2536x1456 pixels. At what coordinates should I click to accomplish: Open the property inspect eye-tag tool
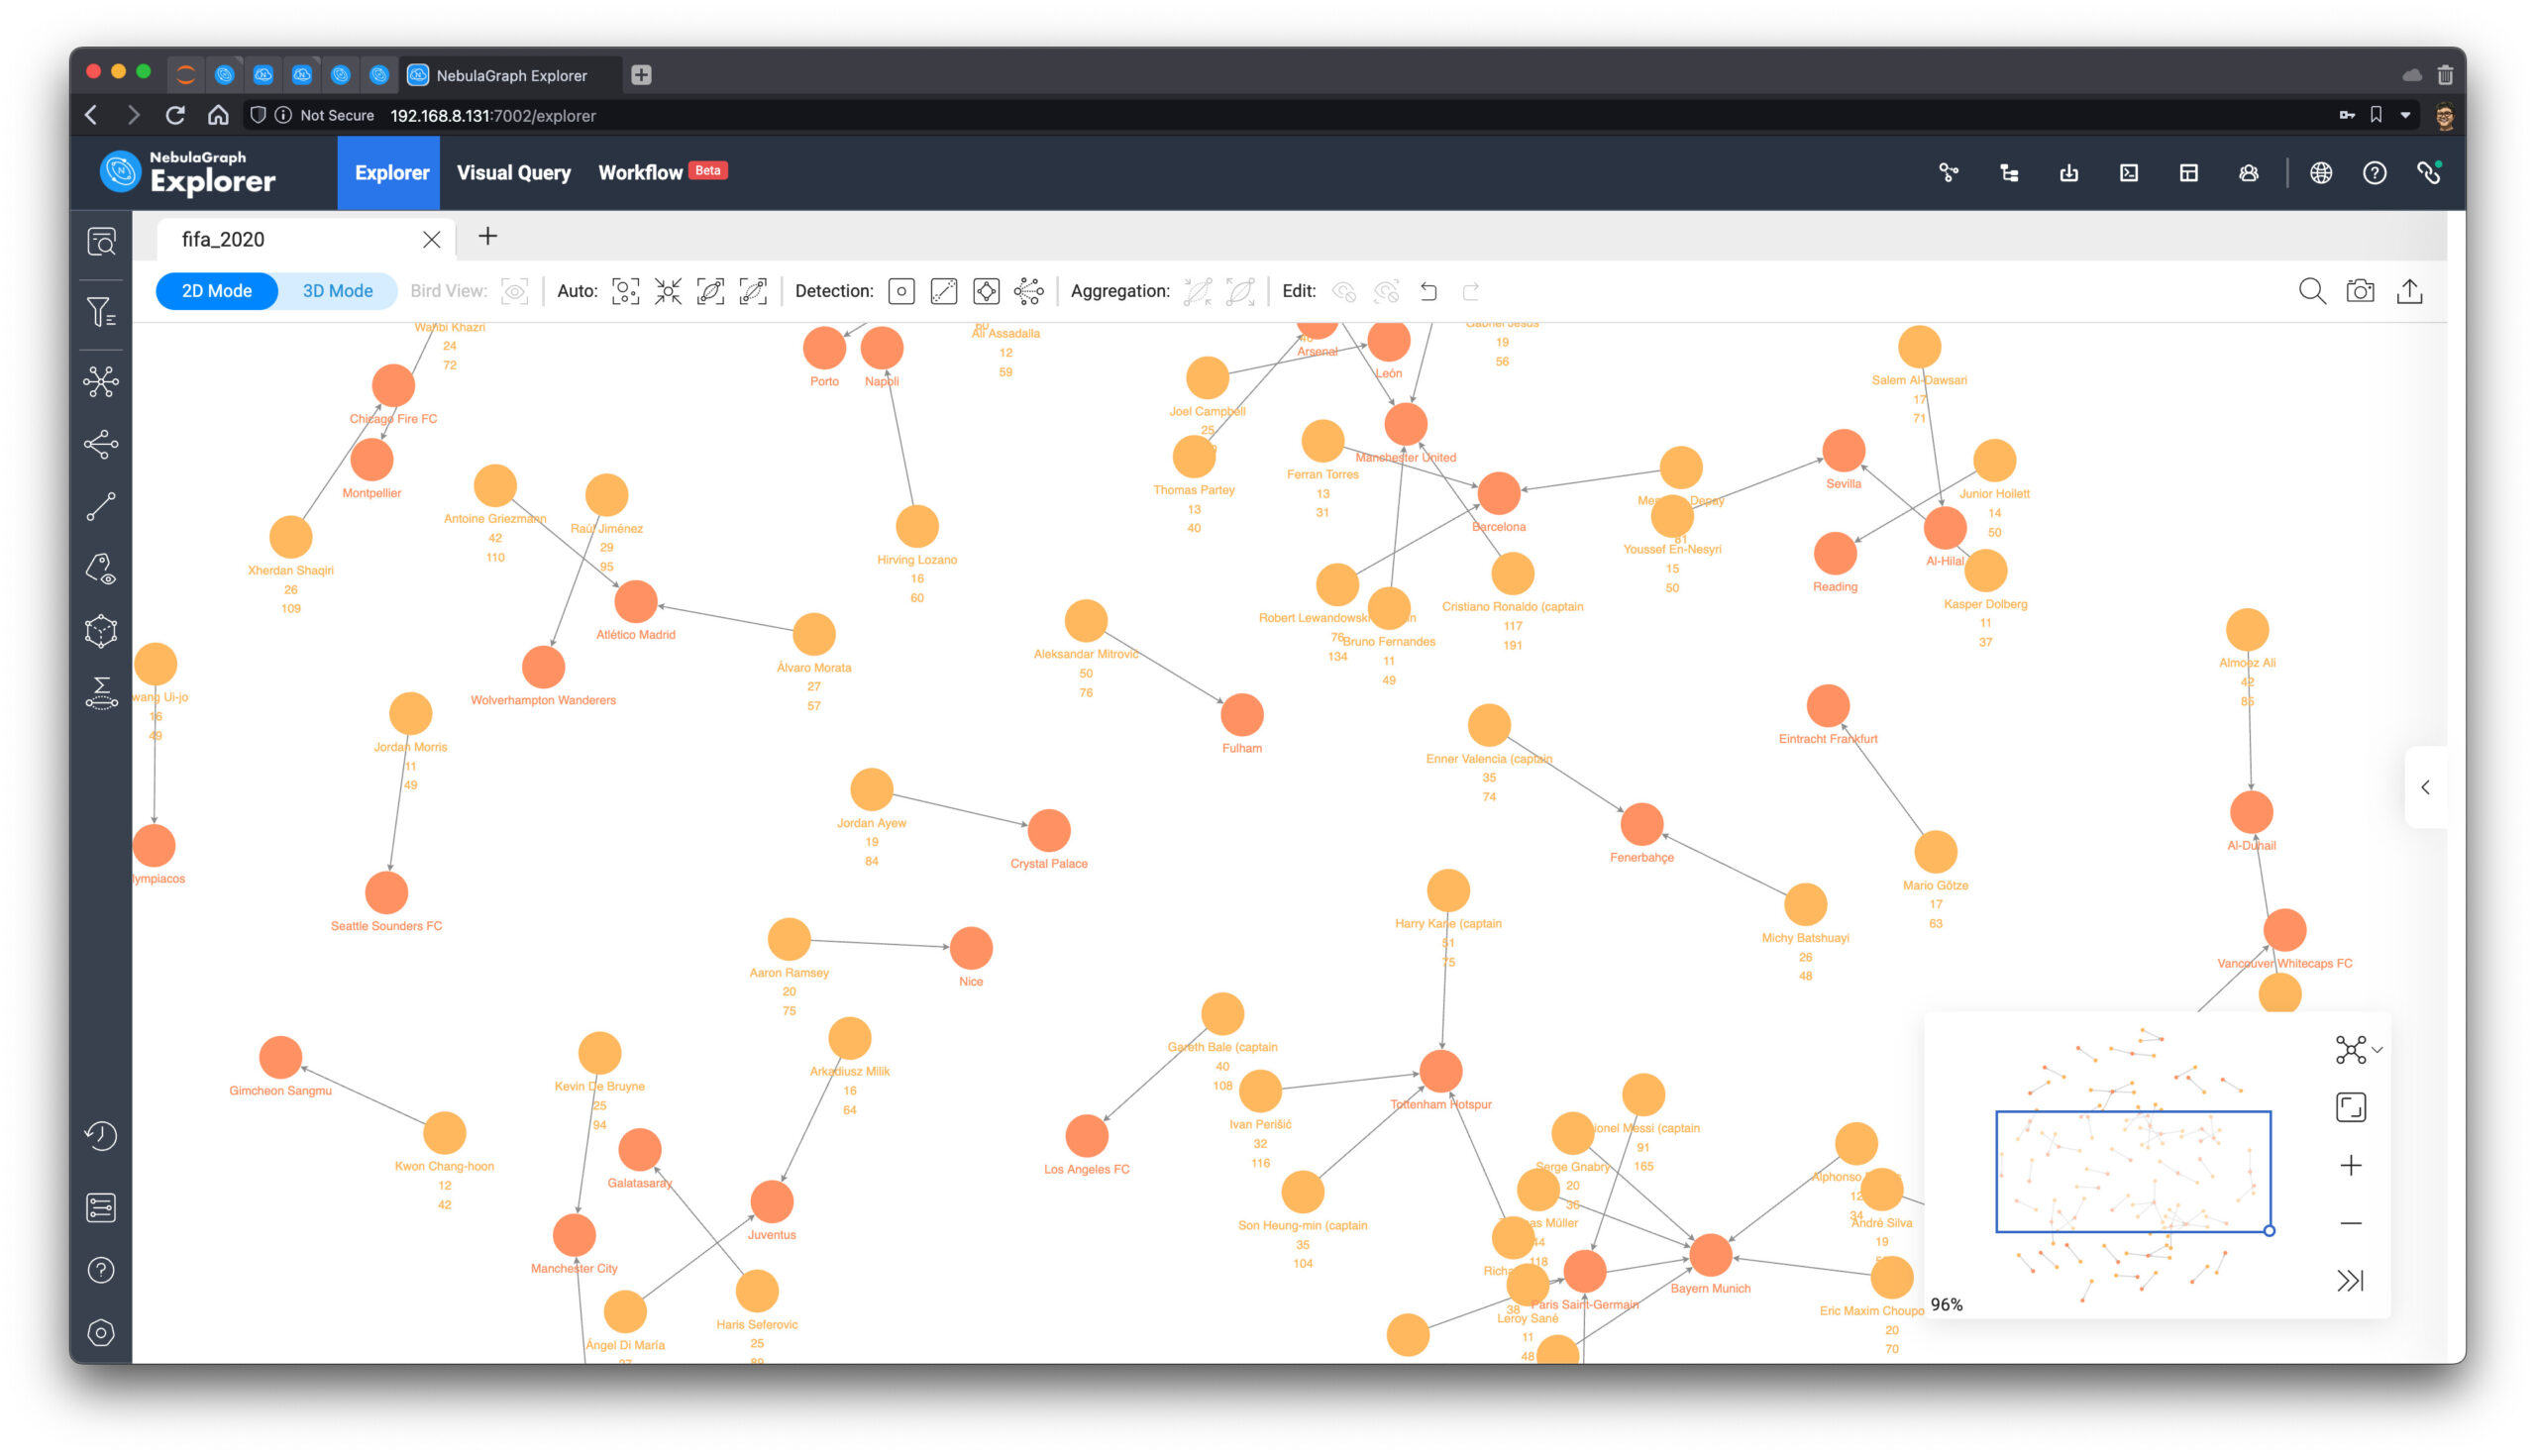[x=101, y=569]
